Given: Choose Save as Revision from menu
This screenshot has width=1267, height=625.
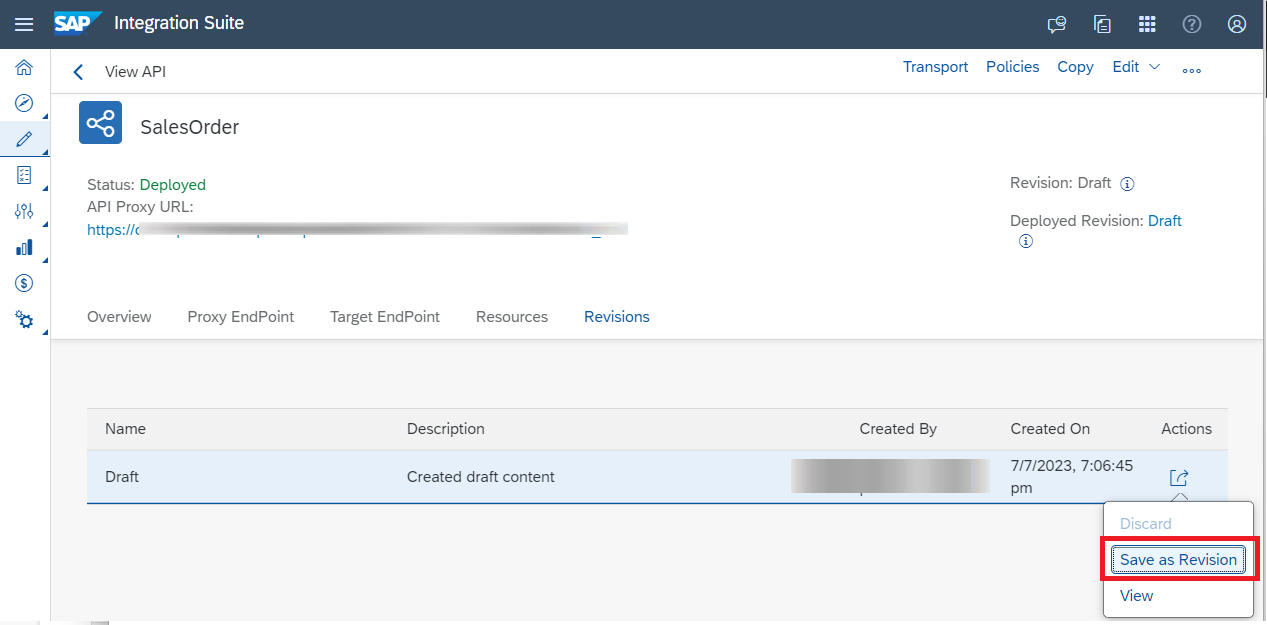Looking at the screenshot, I should (x=1178, y=560).
